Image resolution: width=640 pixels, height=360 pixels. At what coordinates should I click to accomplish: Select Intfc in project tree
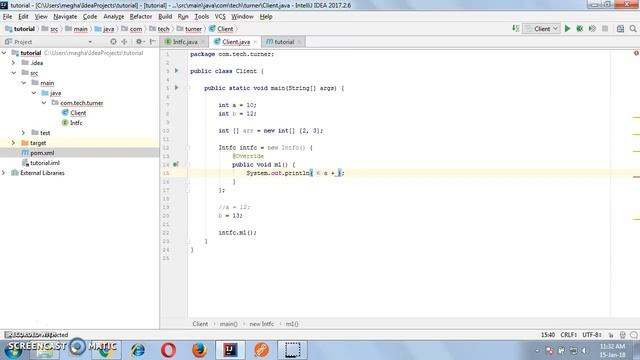pyautogui.click(x=76, y=122)
